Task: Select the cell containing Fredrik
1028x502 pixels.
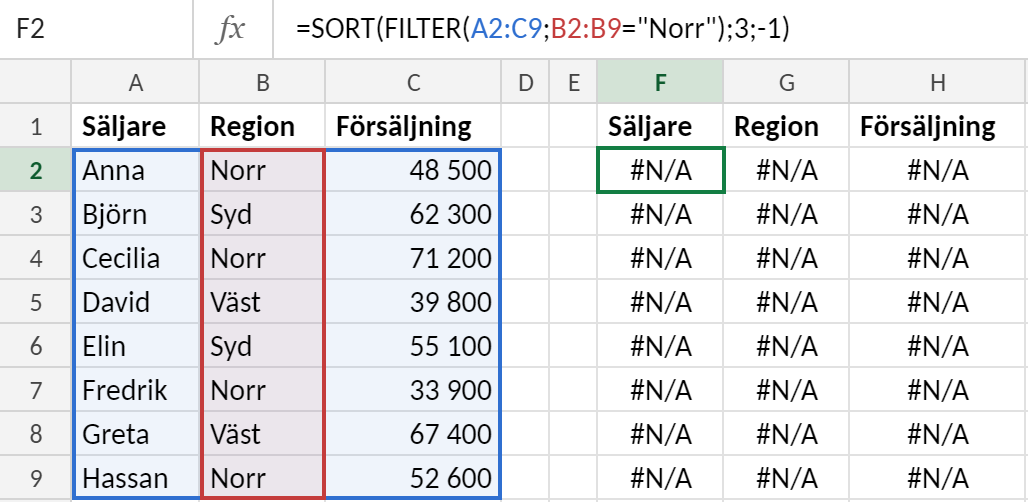Action: [135, 390]
